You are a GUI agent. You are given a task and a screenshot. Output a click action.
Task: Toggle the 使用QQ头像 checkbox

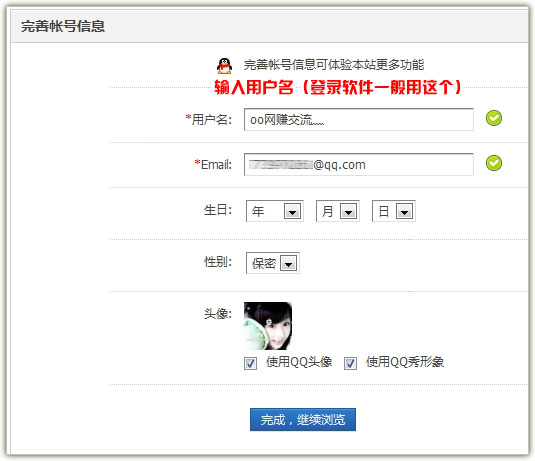[x=250, y=363]
